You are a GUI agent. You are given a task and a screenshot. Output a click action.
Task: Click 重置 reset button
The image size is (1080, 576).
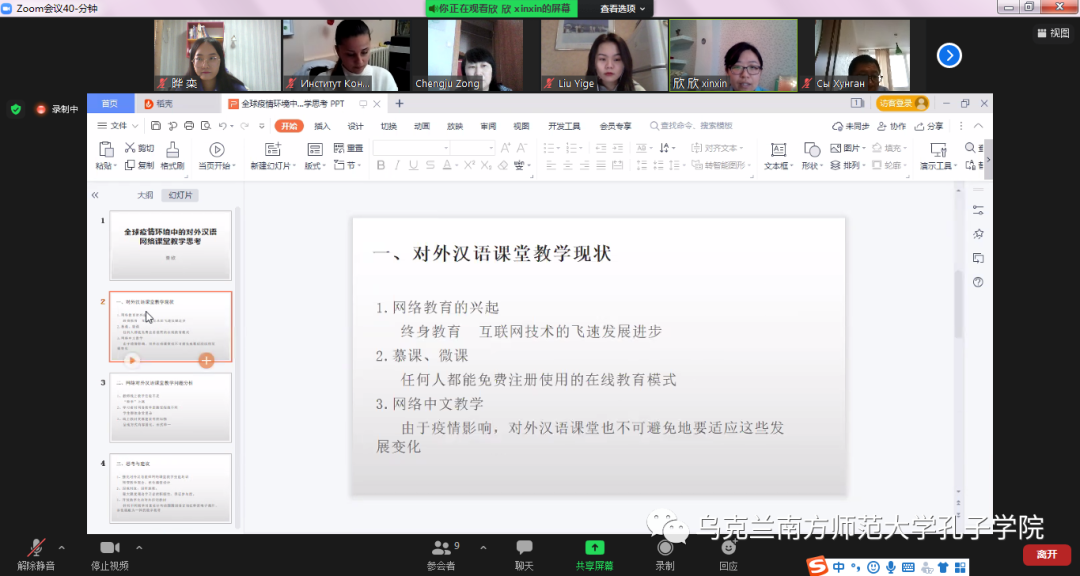[349, 148]
